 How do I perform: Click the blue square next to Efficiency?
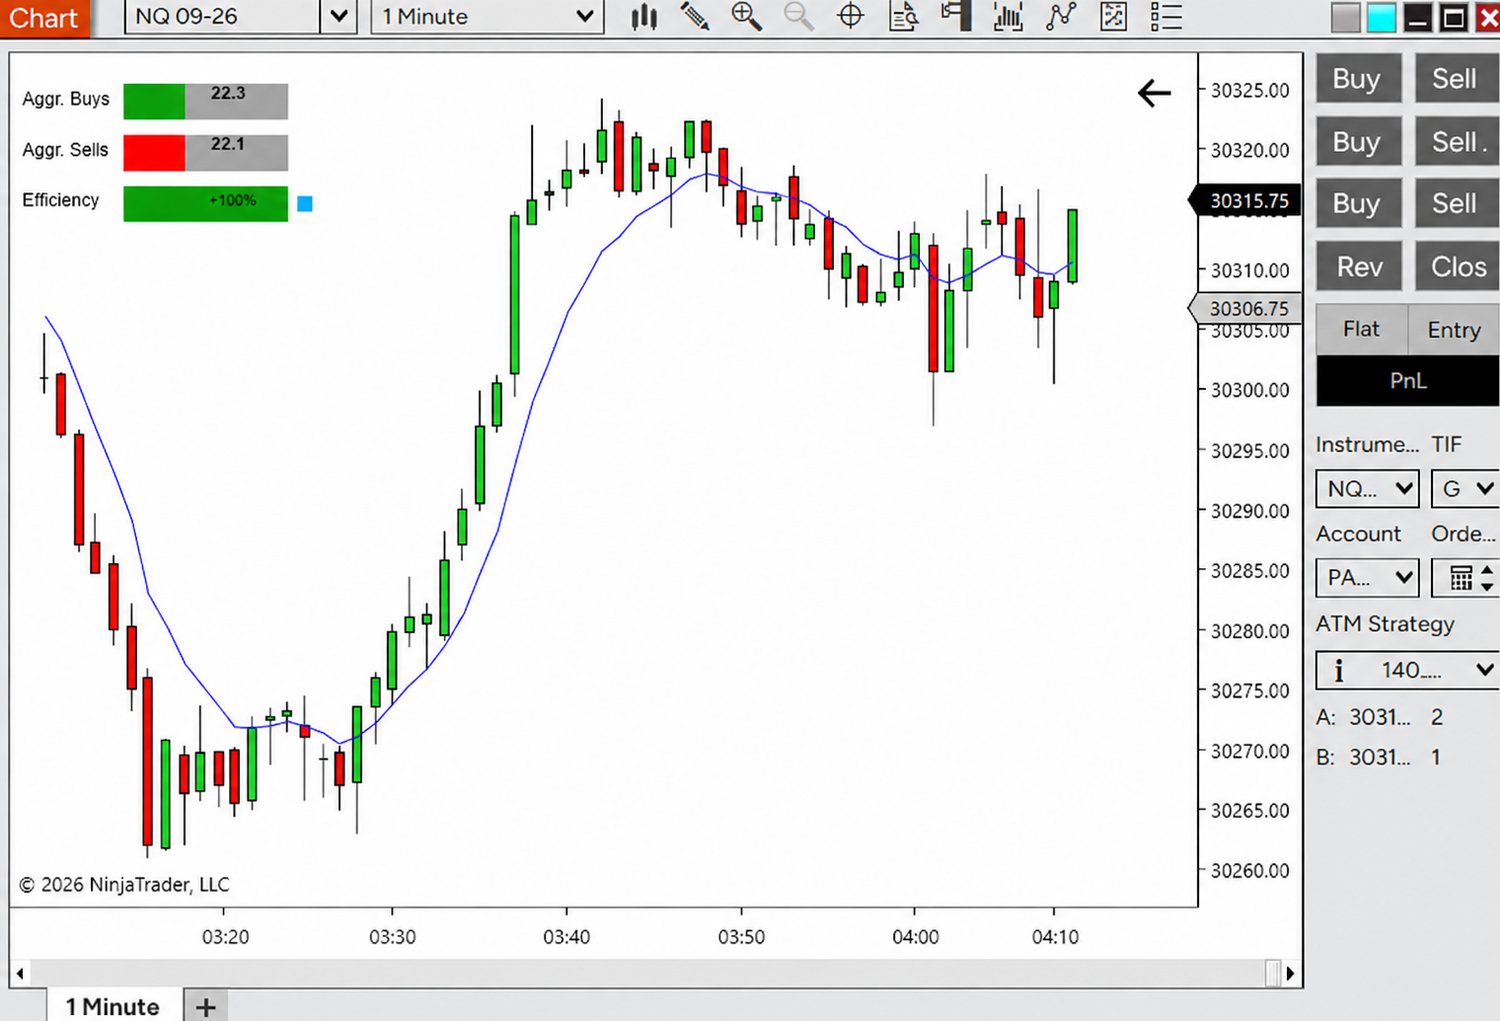click(x=305, y=203)
